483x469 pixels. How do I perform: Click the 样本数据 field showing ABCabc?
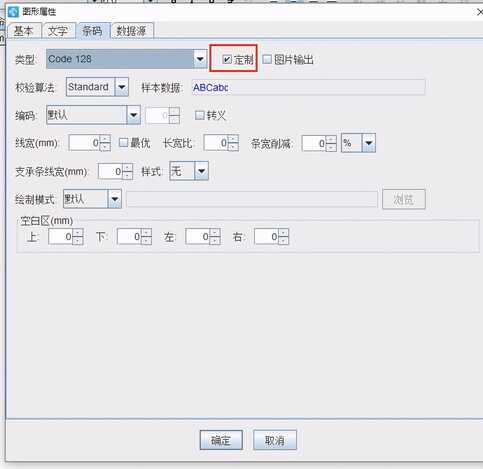pyautogui.click(x=308, y=87)
